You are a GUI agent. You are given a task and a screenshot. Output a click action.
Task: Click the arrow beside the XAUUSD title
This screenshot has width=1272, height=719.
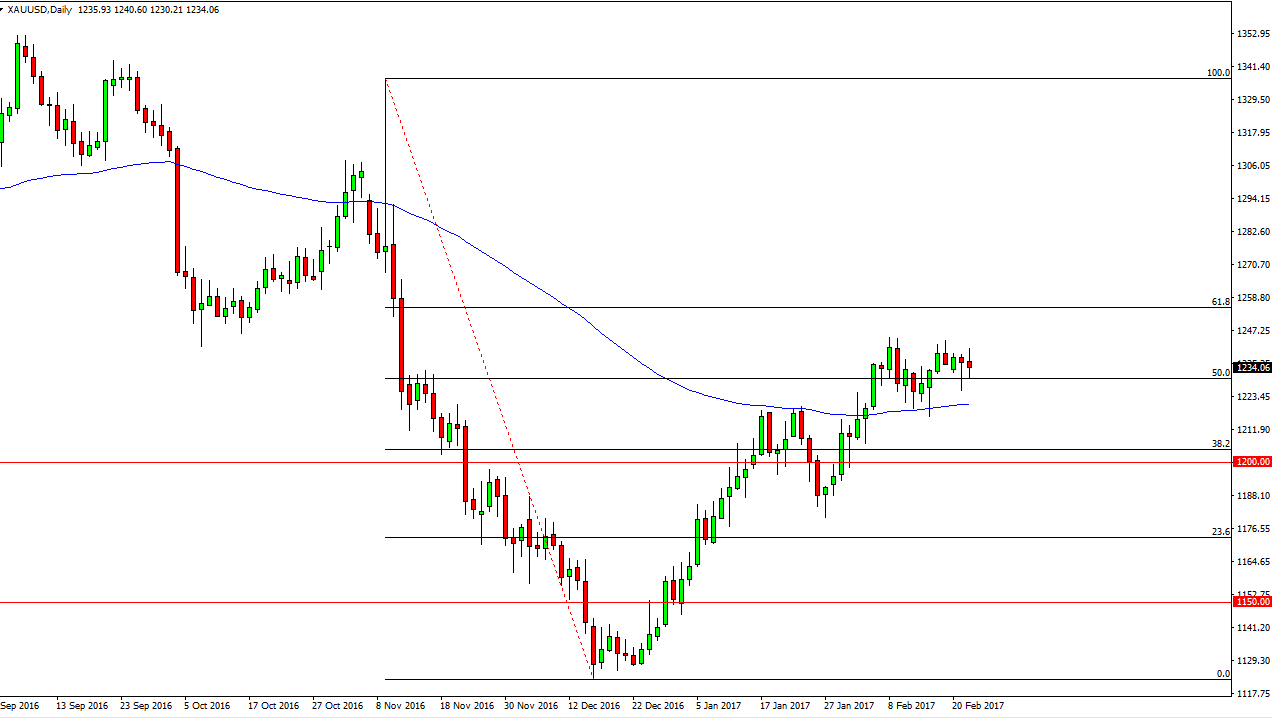(3, 9)
